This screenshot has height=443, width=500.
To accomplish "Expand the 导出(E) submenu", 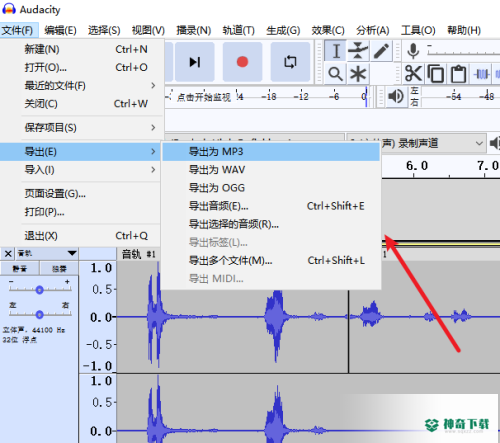I will 81,152.
